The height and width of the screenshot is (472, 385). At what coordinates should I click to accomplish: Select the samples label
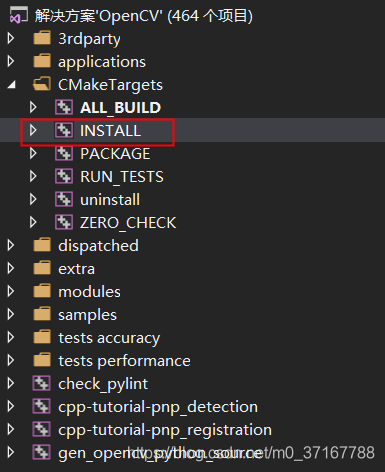87,315
